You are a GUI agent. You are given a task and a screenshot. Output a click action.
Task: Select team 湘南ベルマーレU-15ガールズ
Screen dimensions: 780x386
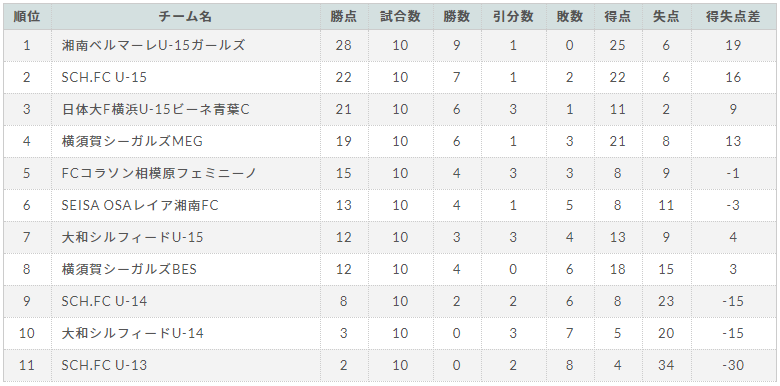[x=153, y=45]
